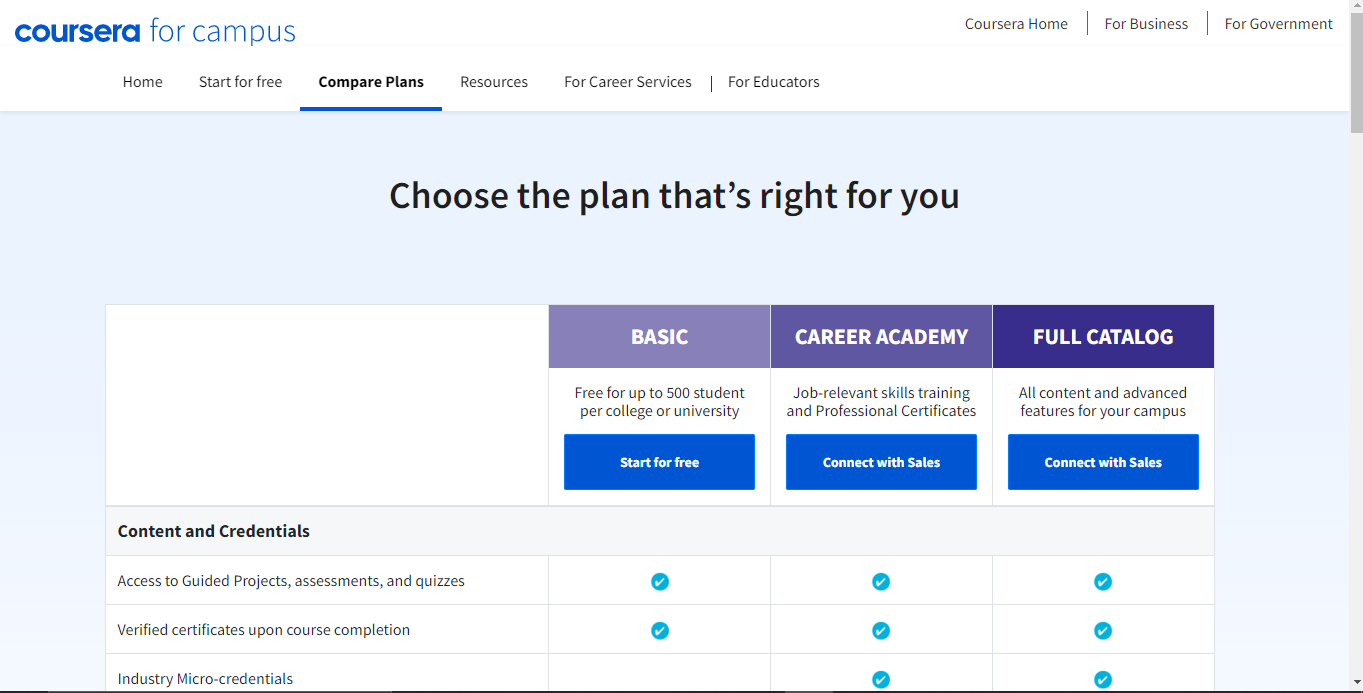Visit the Coursera Home link
Image resolution: width=1363 pixels, height=693 pixels.
(x=1016, y=24)
